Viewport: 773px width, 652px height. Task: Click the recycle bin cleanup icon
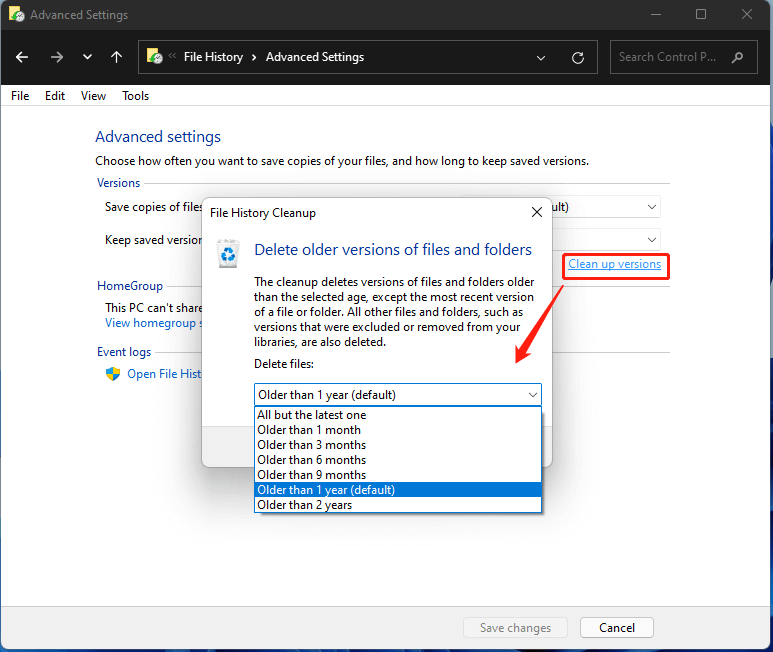[x=228, y=253]
